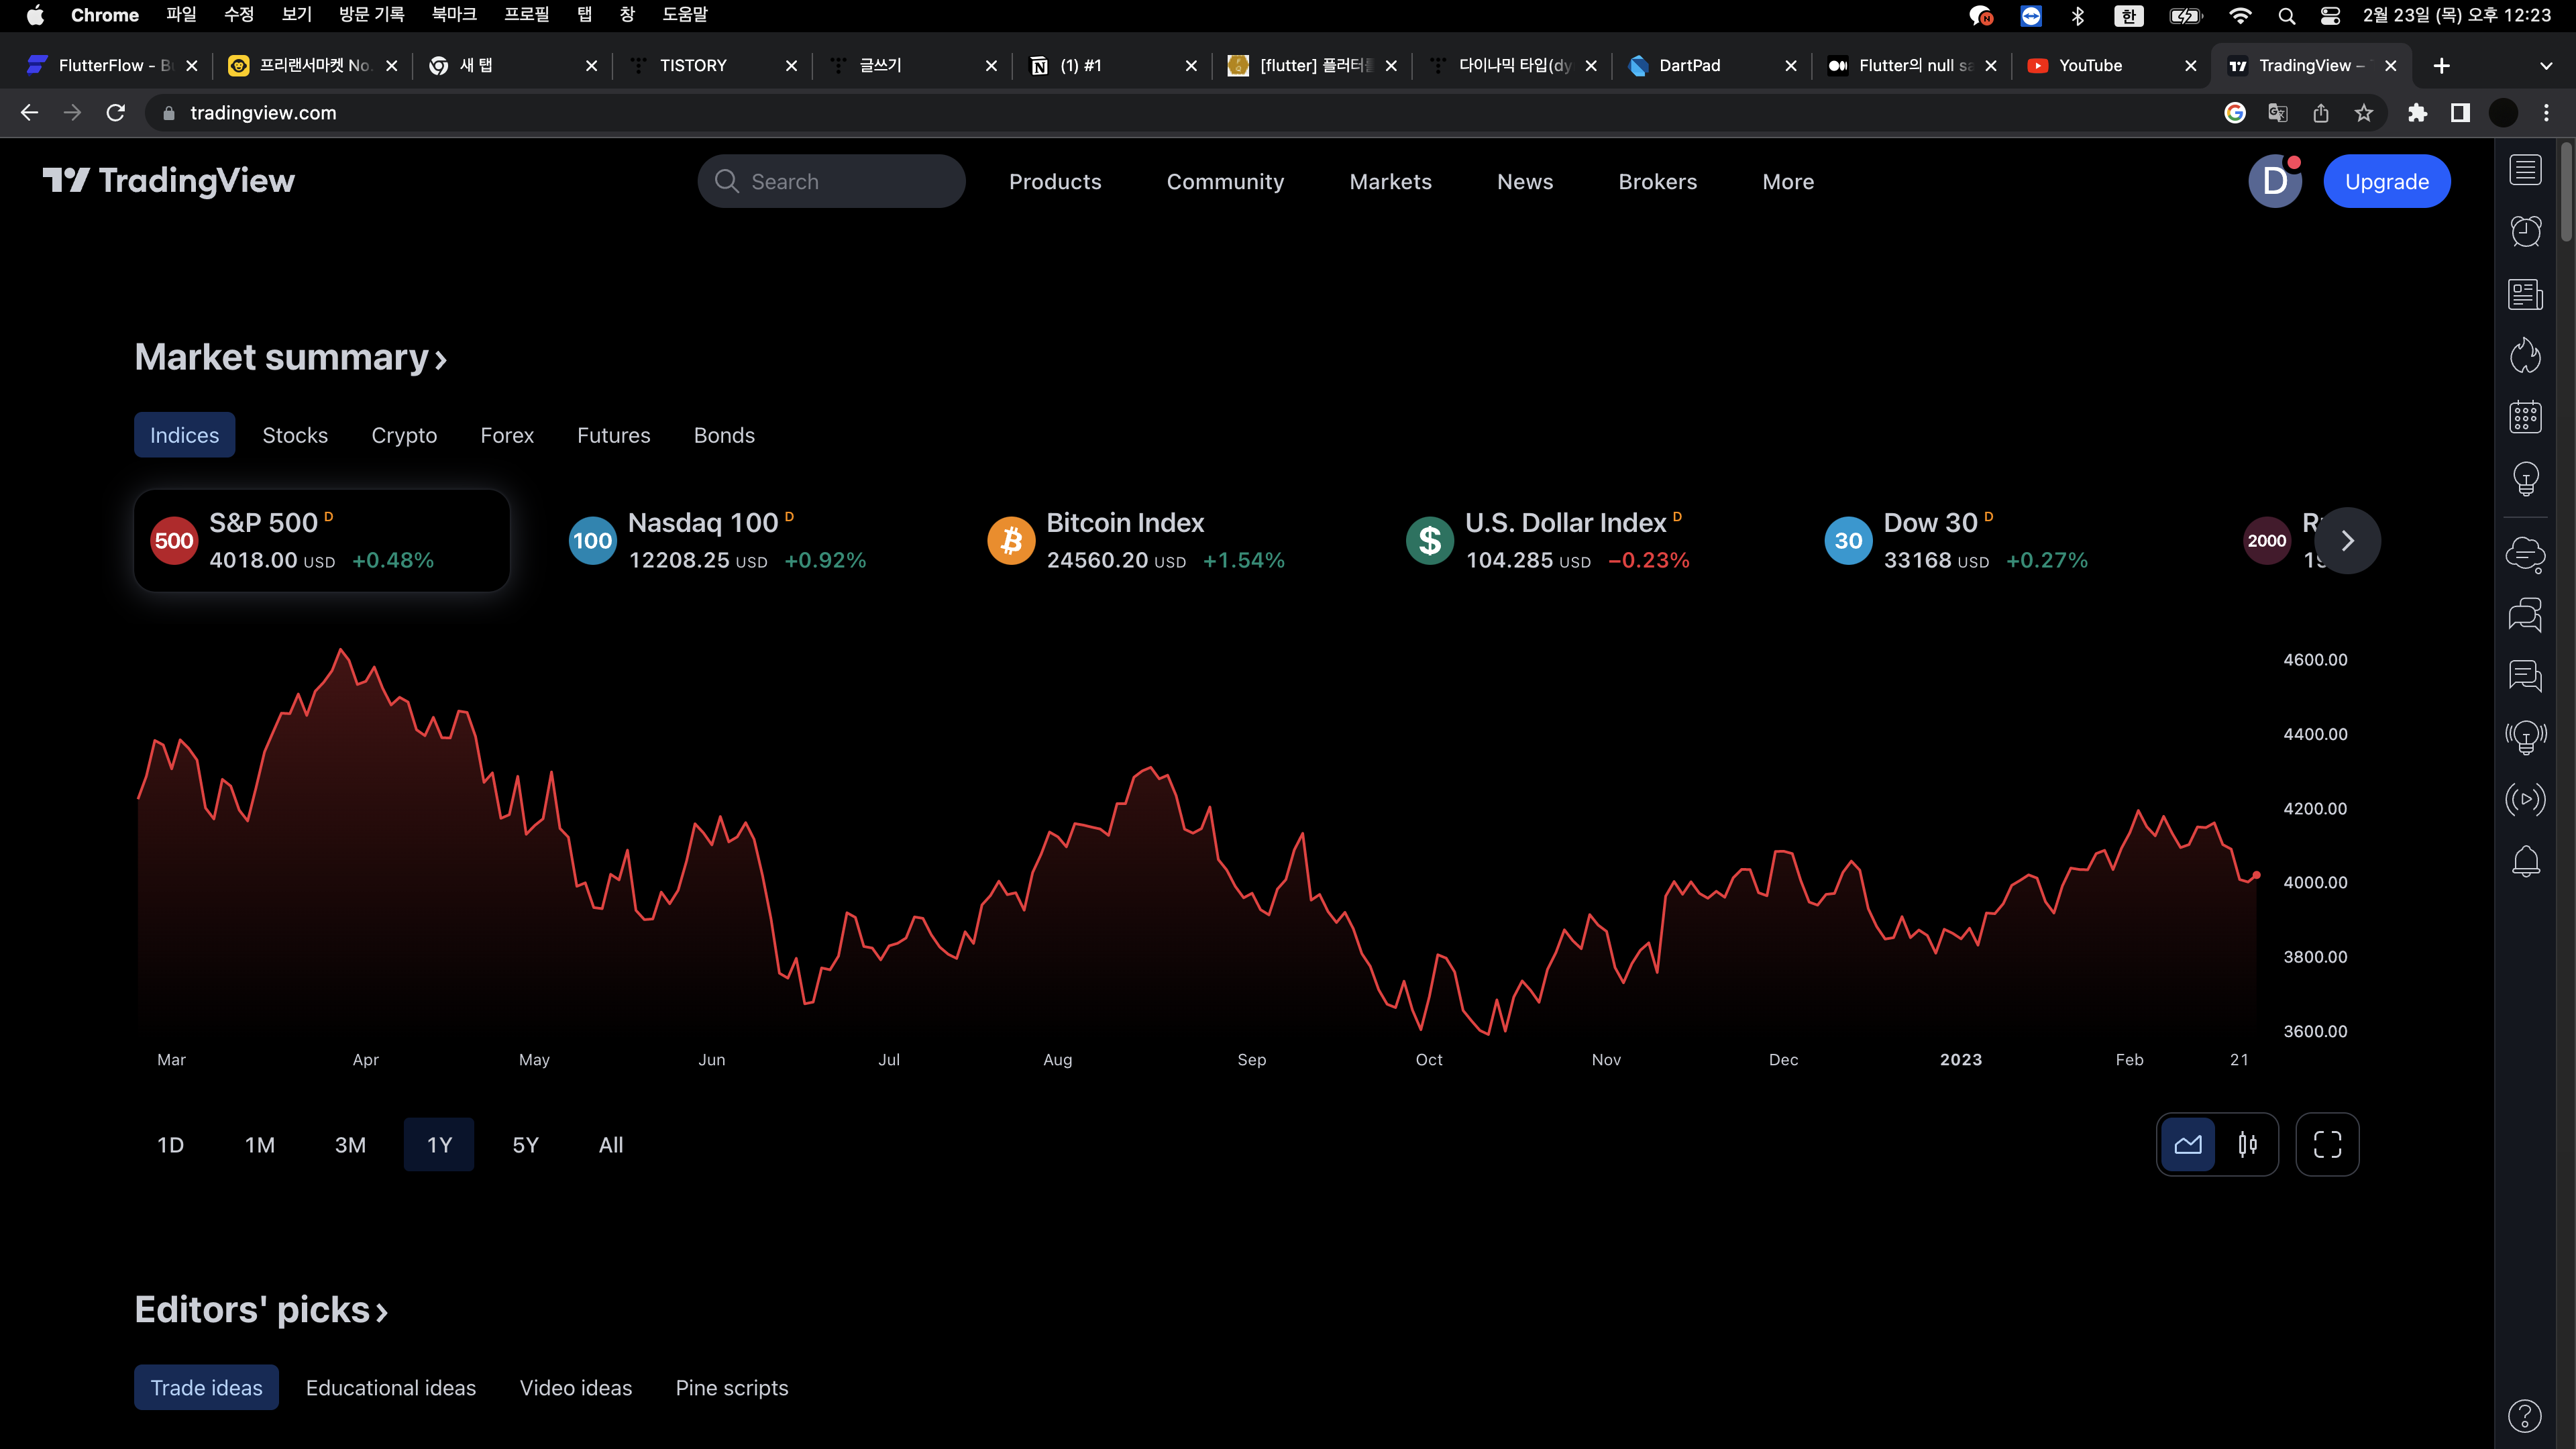2576x1449 pixels.
Task: Open the alerts clock icon in sidebar
Action: point(2525,232)
